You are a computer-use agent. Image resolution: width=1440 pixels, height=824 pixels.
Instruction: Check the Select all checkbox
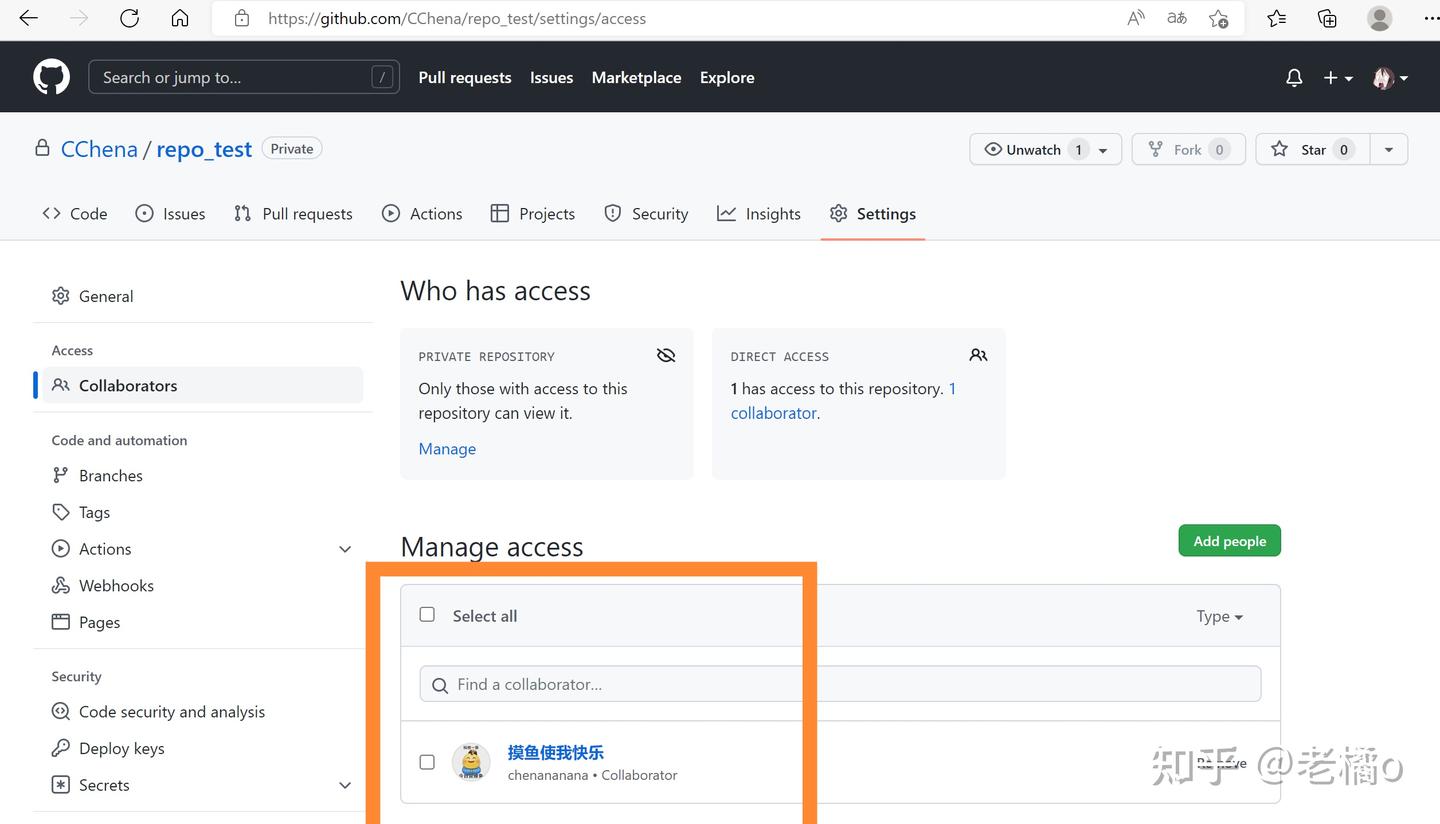click(x=427, y=615)
